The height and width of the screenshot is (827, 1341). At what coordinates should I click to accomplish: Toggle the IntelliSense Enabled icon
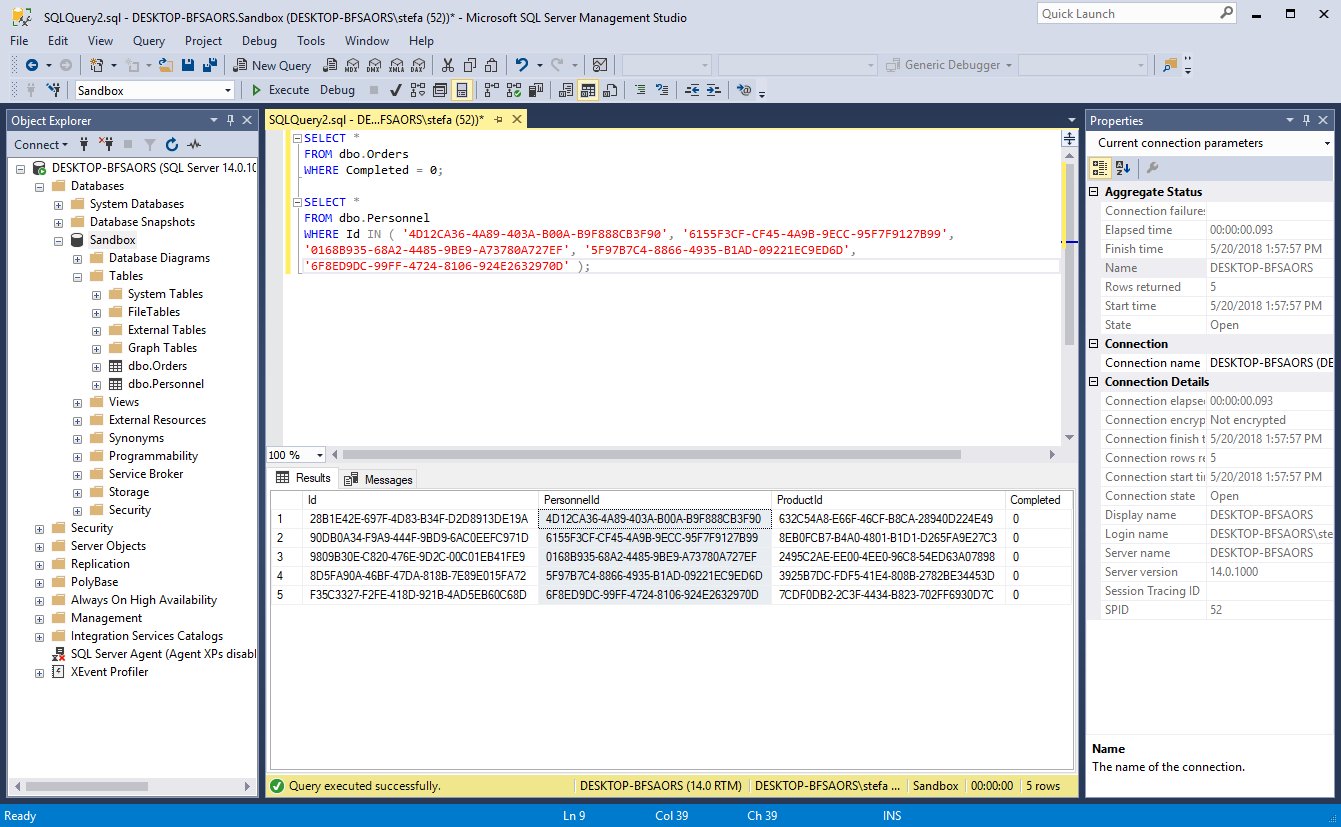point(461,90)
